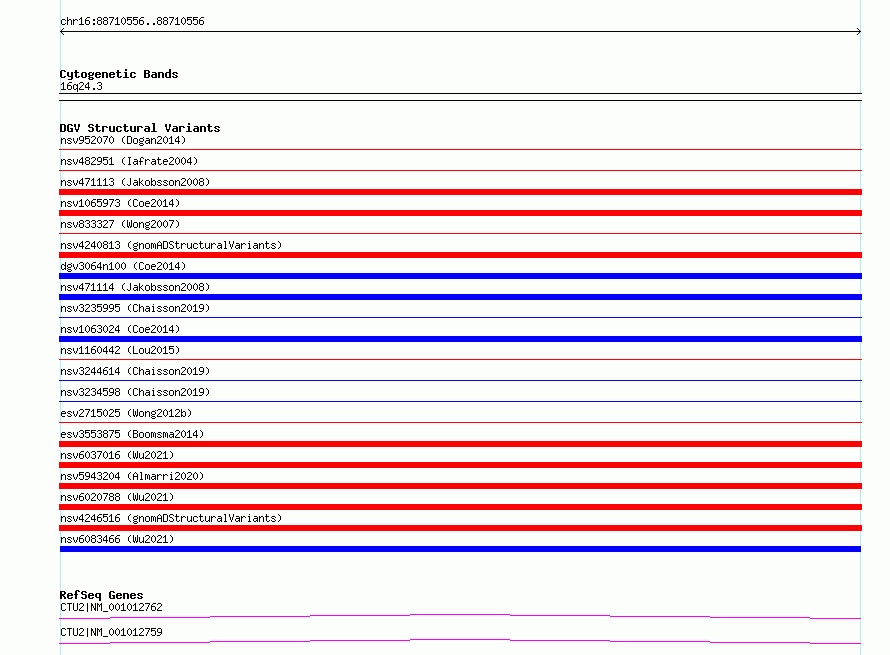The height and width of the screenshot is (655, 890).
Task: Open nsv3235995 (Chaisson2019) entry
Action: click(x=135, y=308)
